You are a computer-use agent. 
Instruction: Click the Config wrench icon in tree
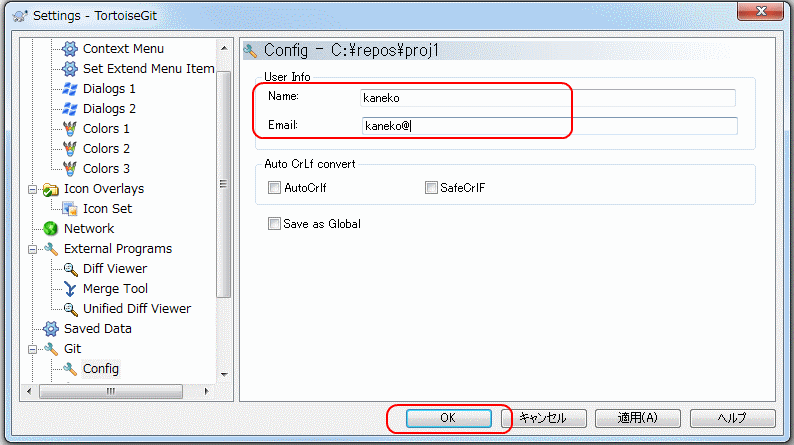(x=70, y=369)
